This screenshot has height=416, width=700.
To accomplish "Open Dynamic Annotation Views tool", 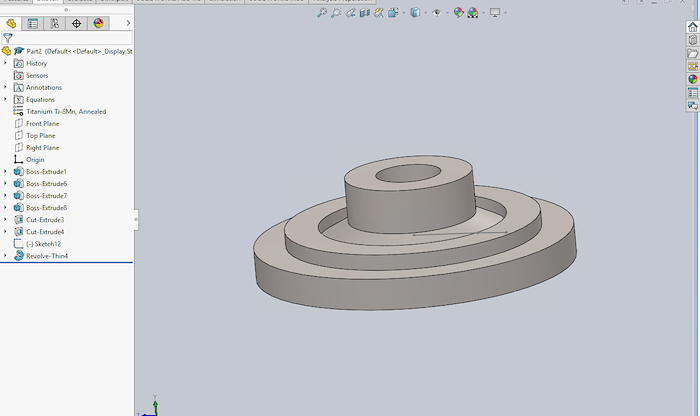I will tap(379, 13).
